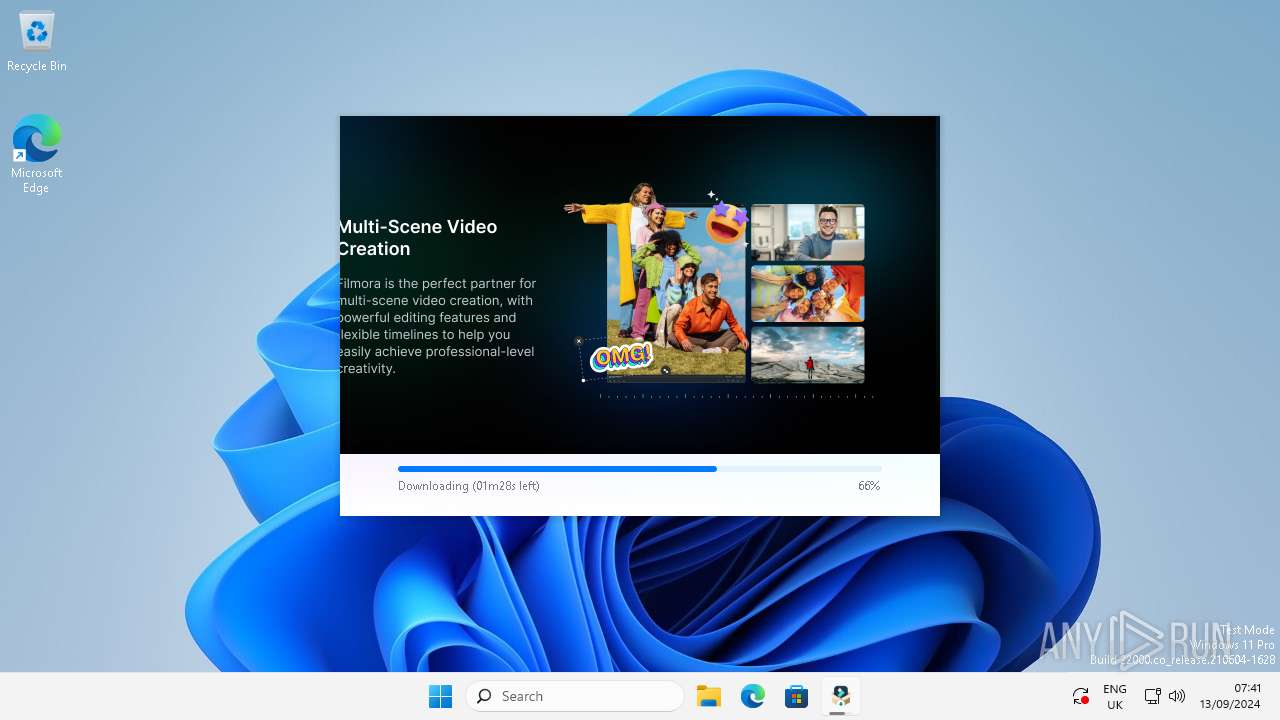Click the thumbnail of man with laptop
The image size is (1280, 720).
[x=808, y=233]
